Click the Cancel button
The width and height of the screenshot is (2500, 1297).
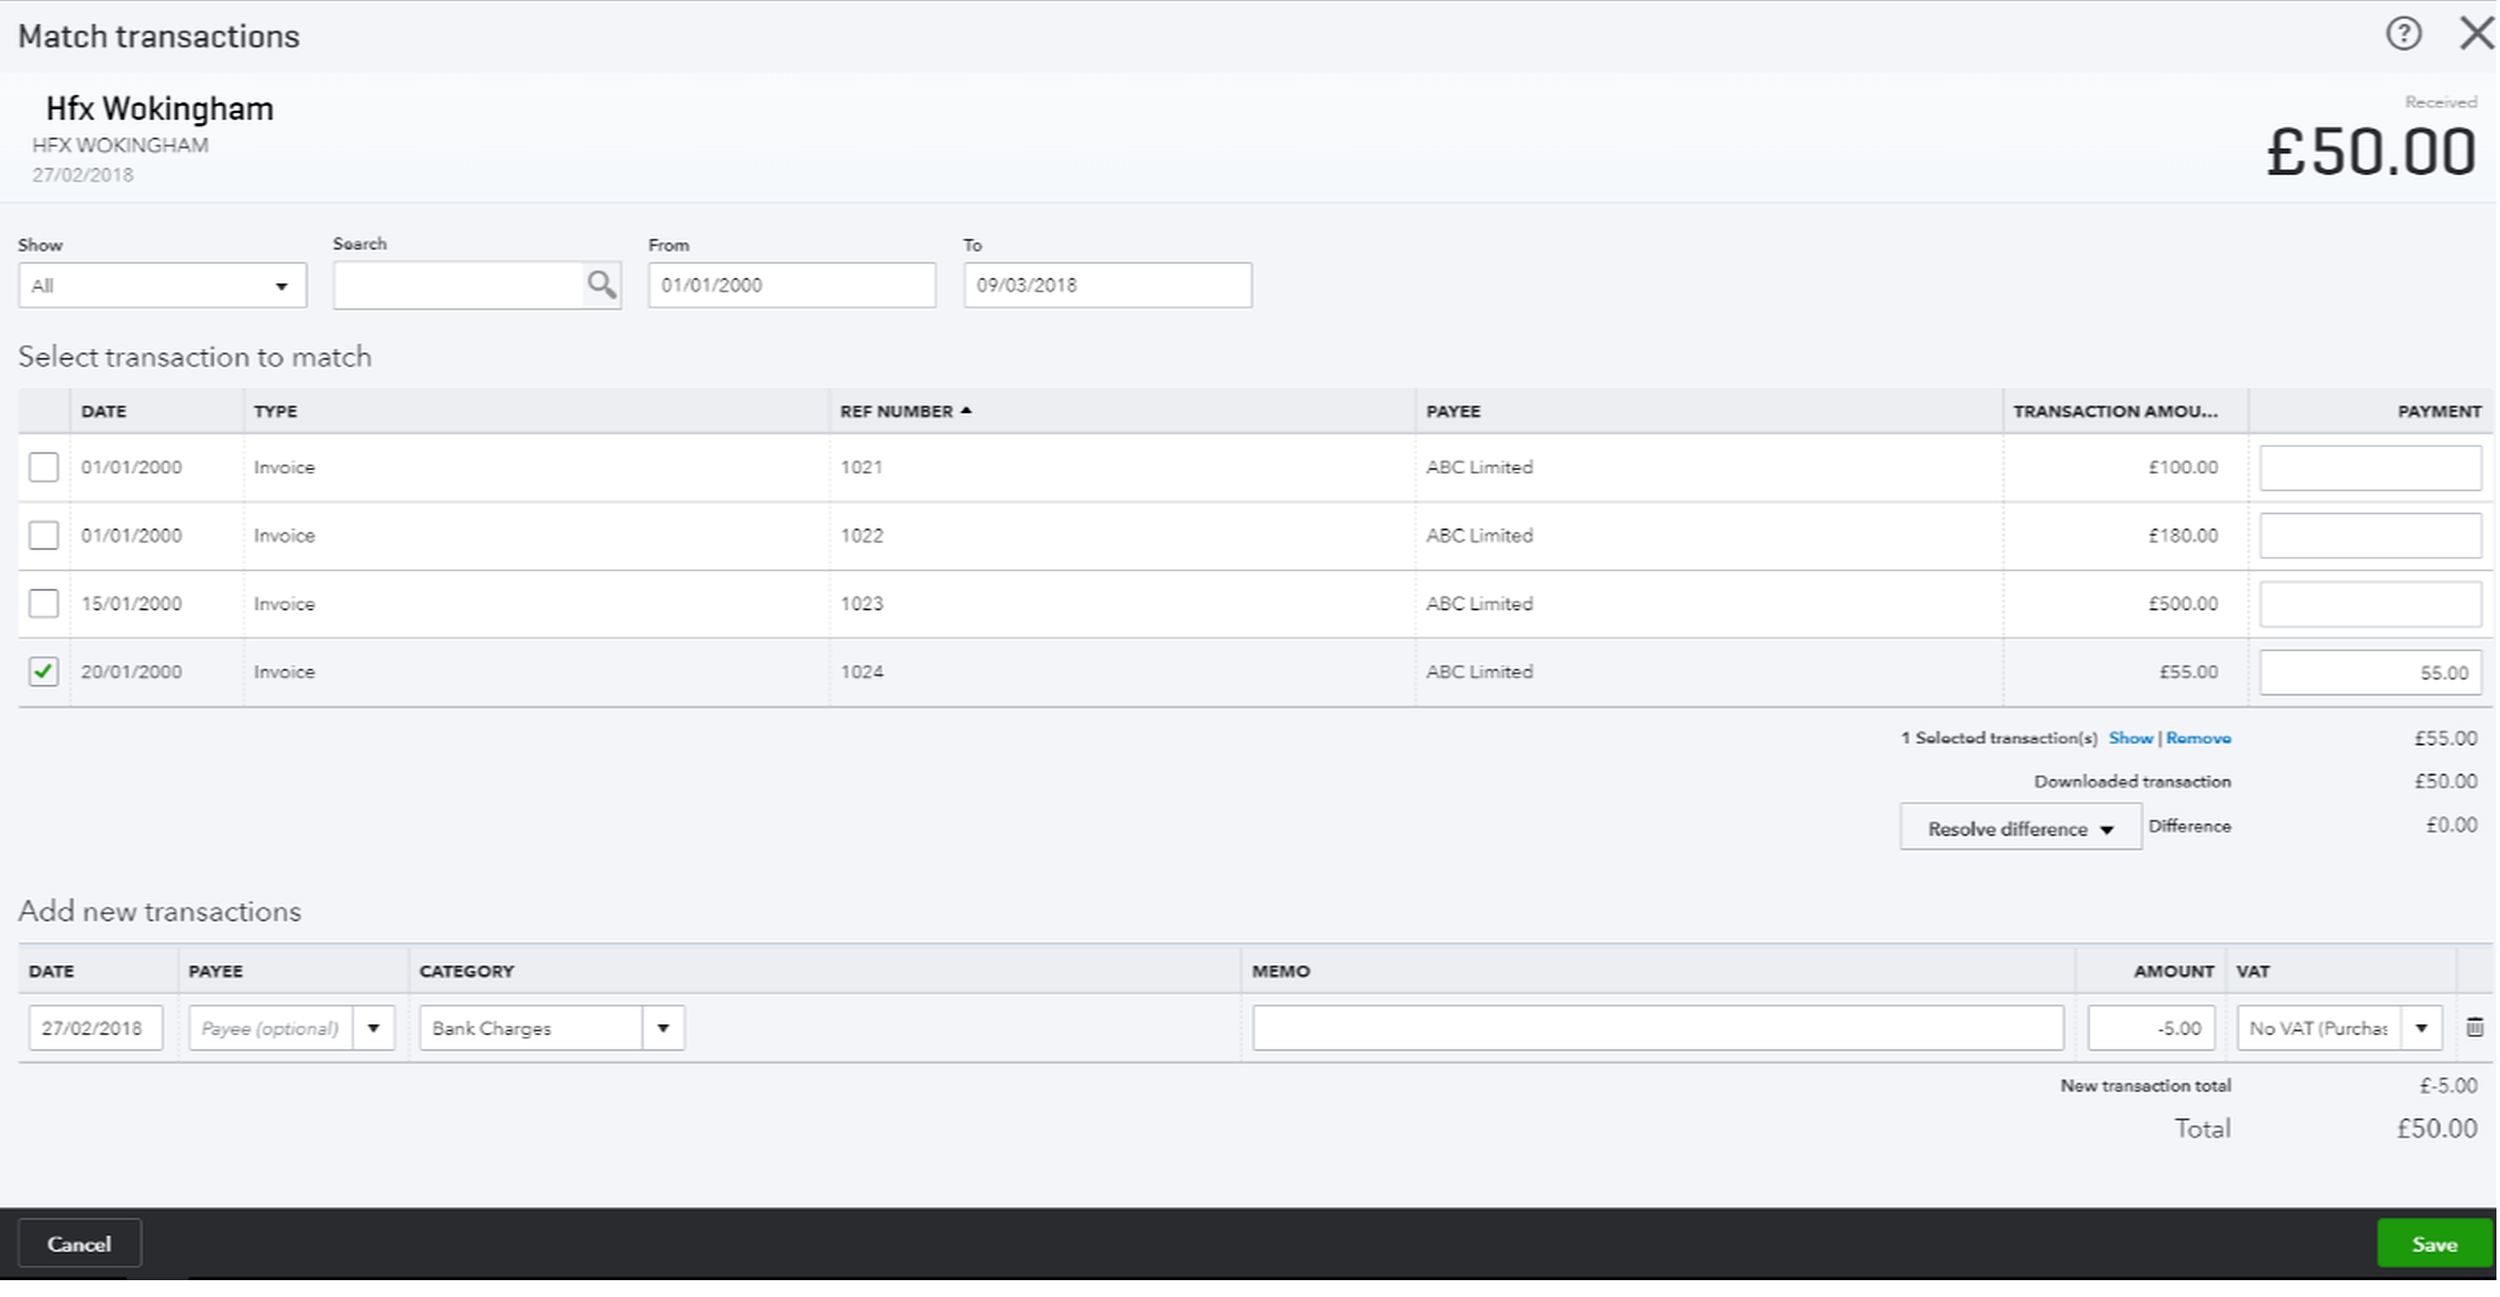click(79, 1244)
